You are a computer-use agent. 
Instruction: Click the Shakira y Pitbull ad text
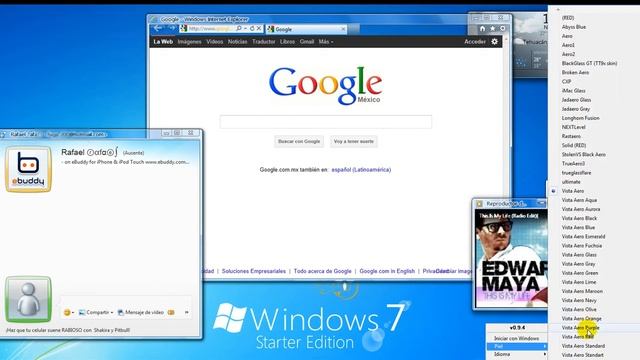(x=68, y=330)
